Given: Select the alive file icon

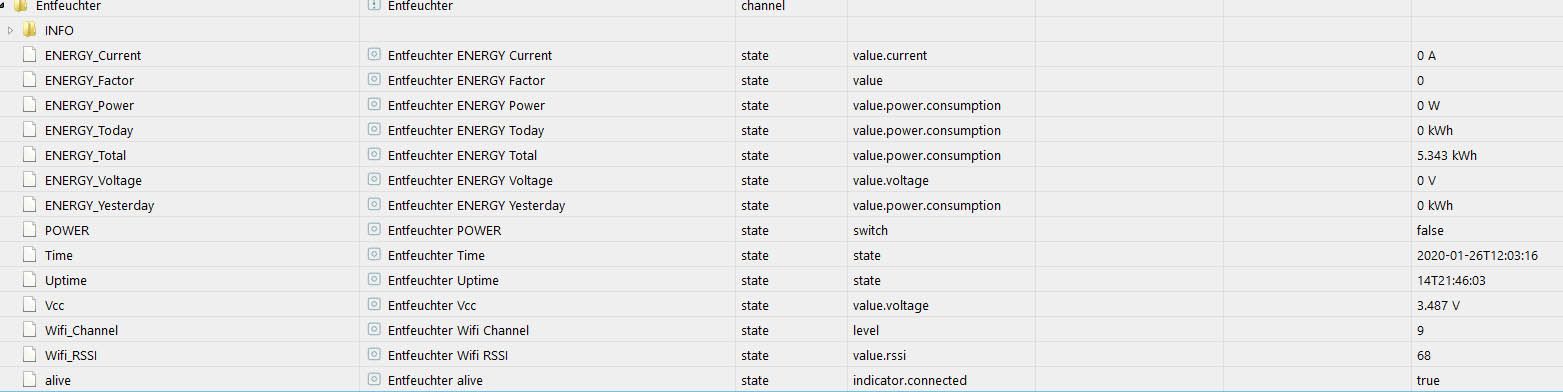Looking at the screenshot, I should point(29,380).
